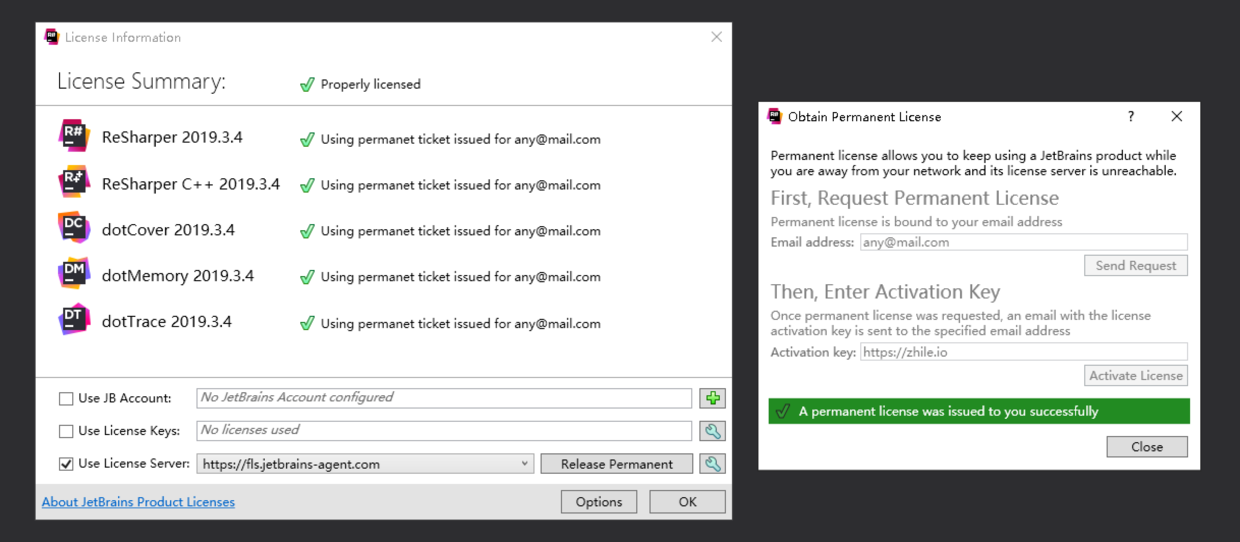The height and width of the screenshot is (542, 1240).
Task: Click the JB Account field showing No JetBrains Account configured
Action: pos(444,398)
